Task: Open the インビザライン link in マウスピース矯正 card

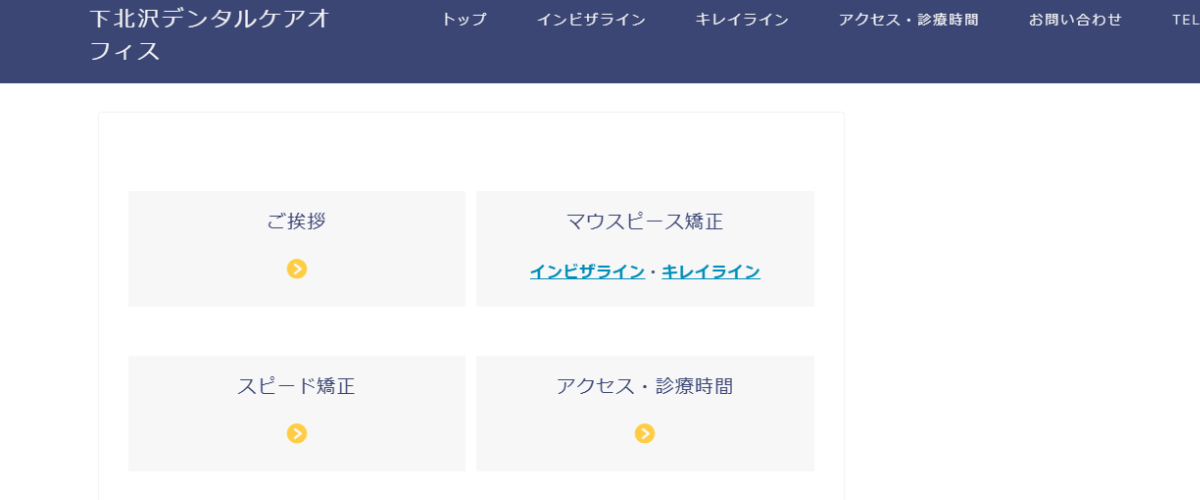Action: pos(587,271)
